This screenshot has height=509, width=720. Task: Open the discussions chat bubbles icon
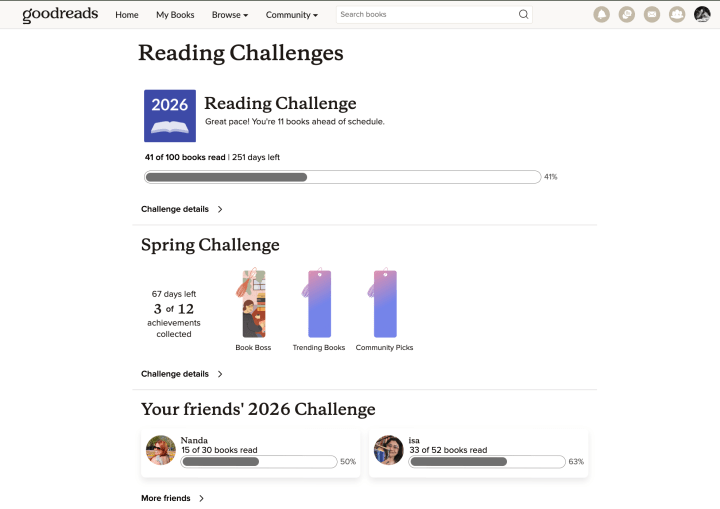point(627,15)
